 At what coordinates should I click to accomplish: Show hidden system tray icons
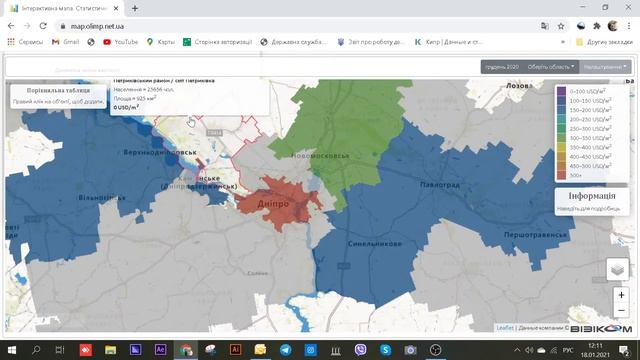pos(517,350)
